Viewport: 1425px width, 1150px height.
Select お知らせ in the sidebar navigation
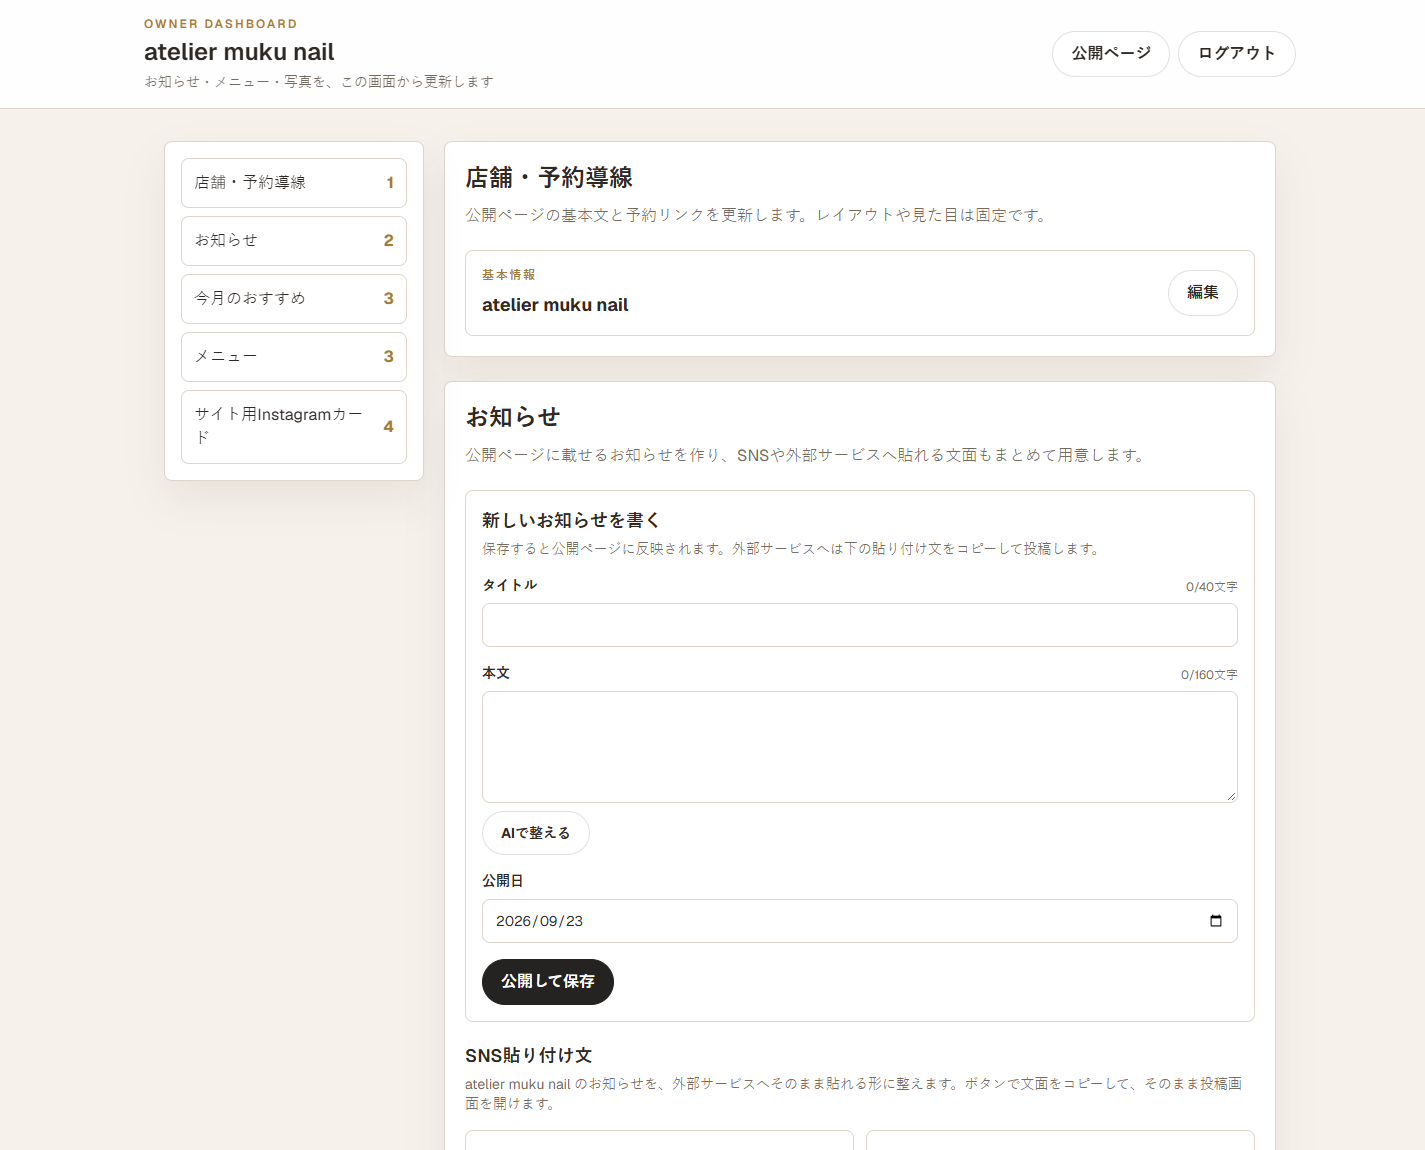point(294,241)
